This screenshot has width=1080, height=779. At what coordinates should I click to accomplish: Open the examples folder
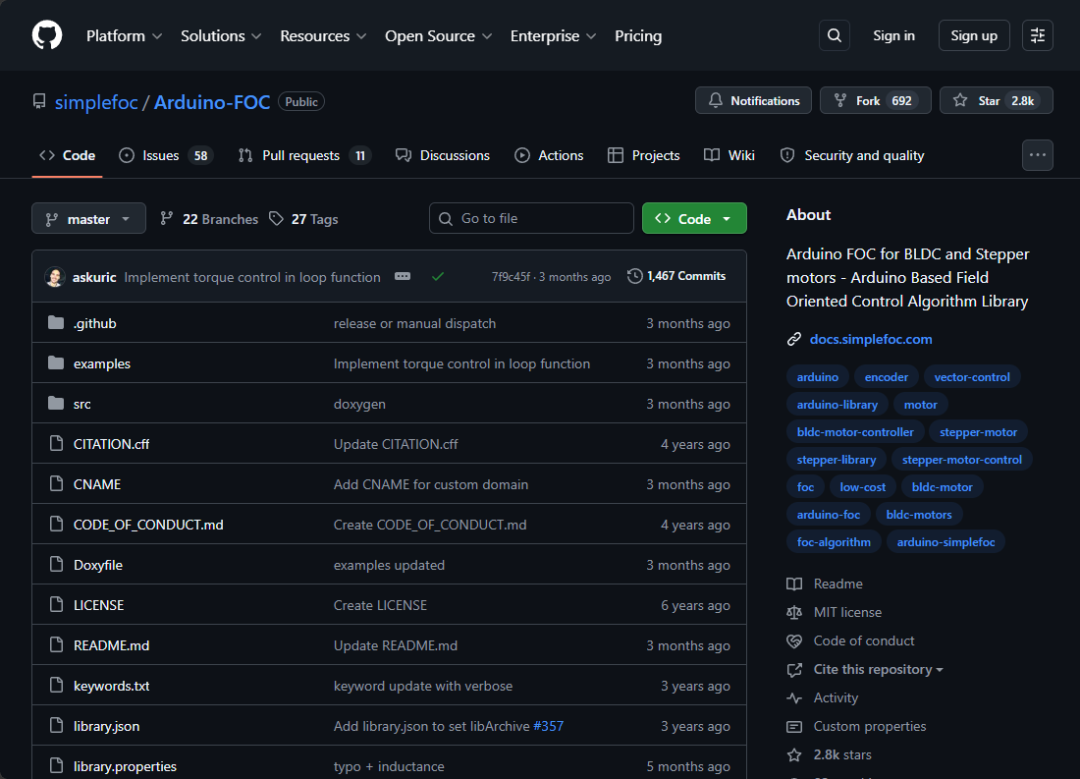coord(102,364)
